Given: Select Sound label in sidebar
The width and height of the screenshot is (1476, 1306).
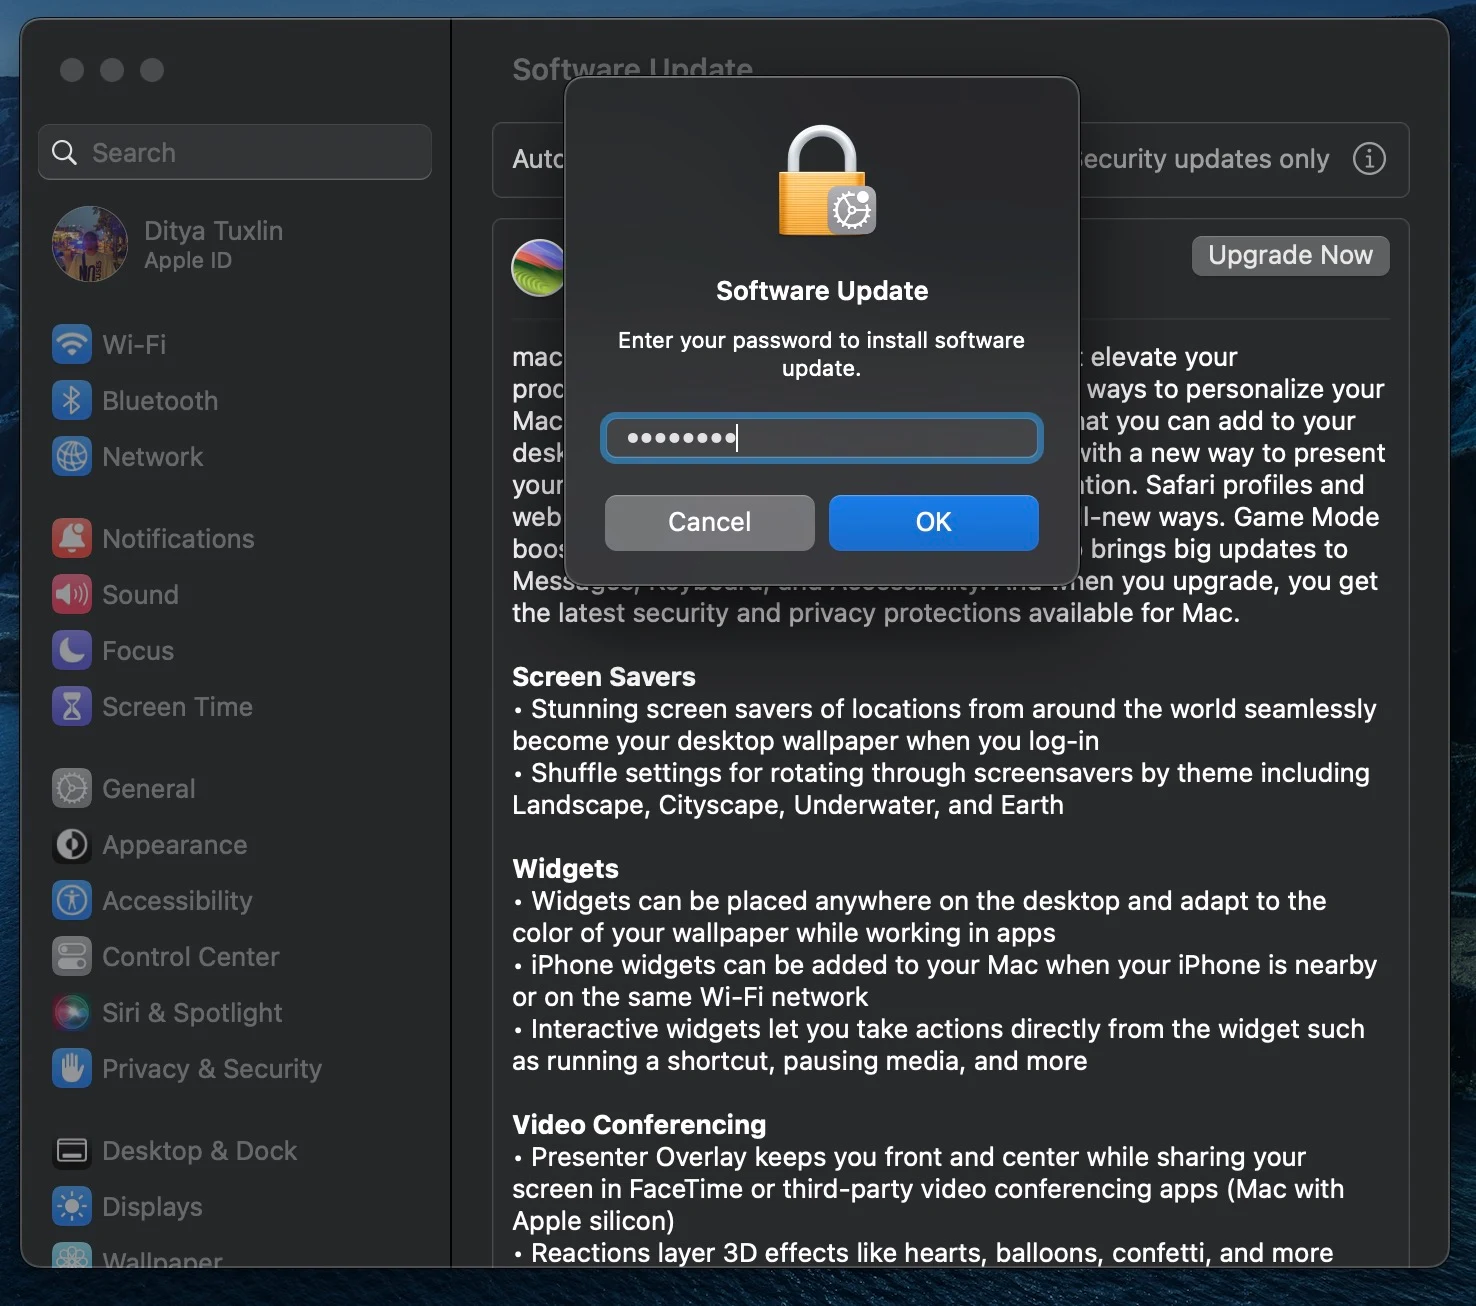Looking at the screenshot, I should point(140,595).
